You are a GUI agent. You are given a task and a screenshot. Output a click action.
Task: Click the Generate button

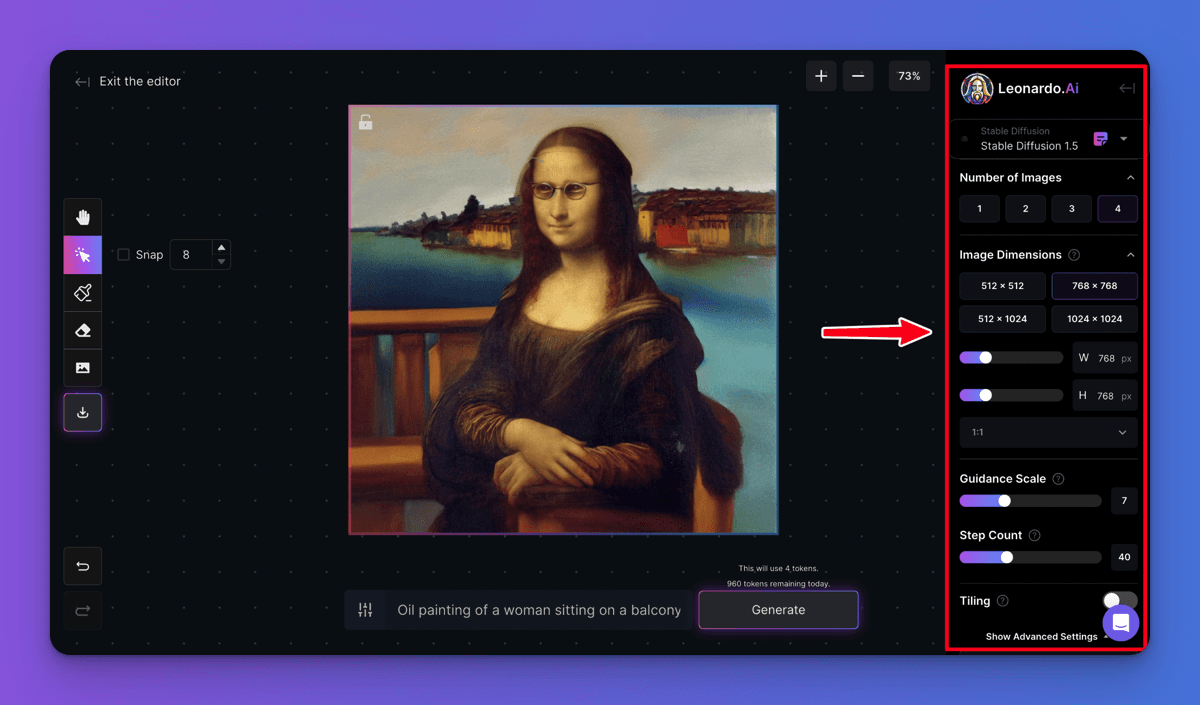coord(778,610)
